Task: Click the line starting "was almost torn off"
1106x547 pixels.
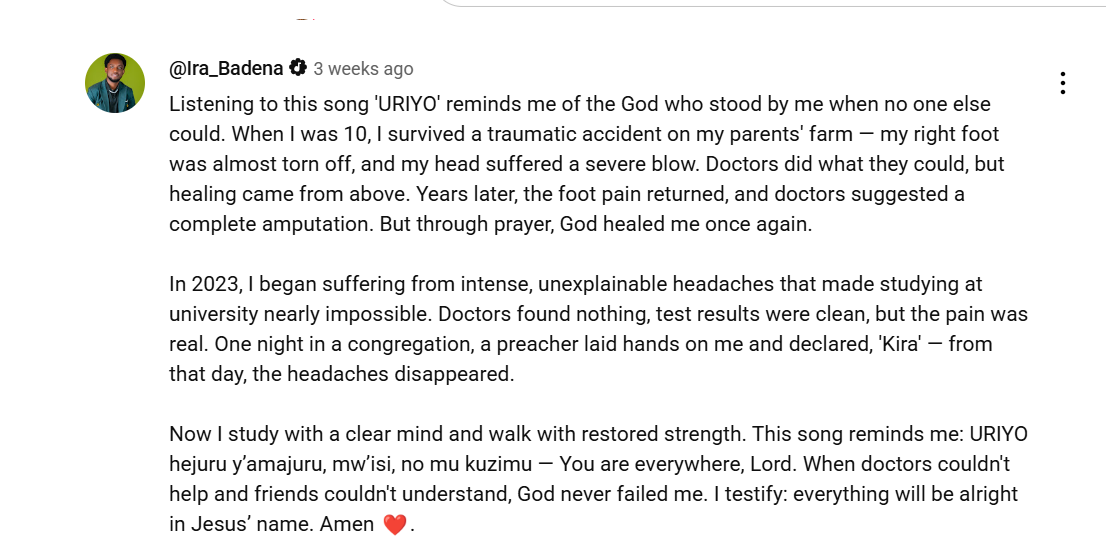Action: [587, 164]
